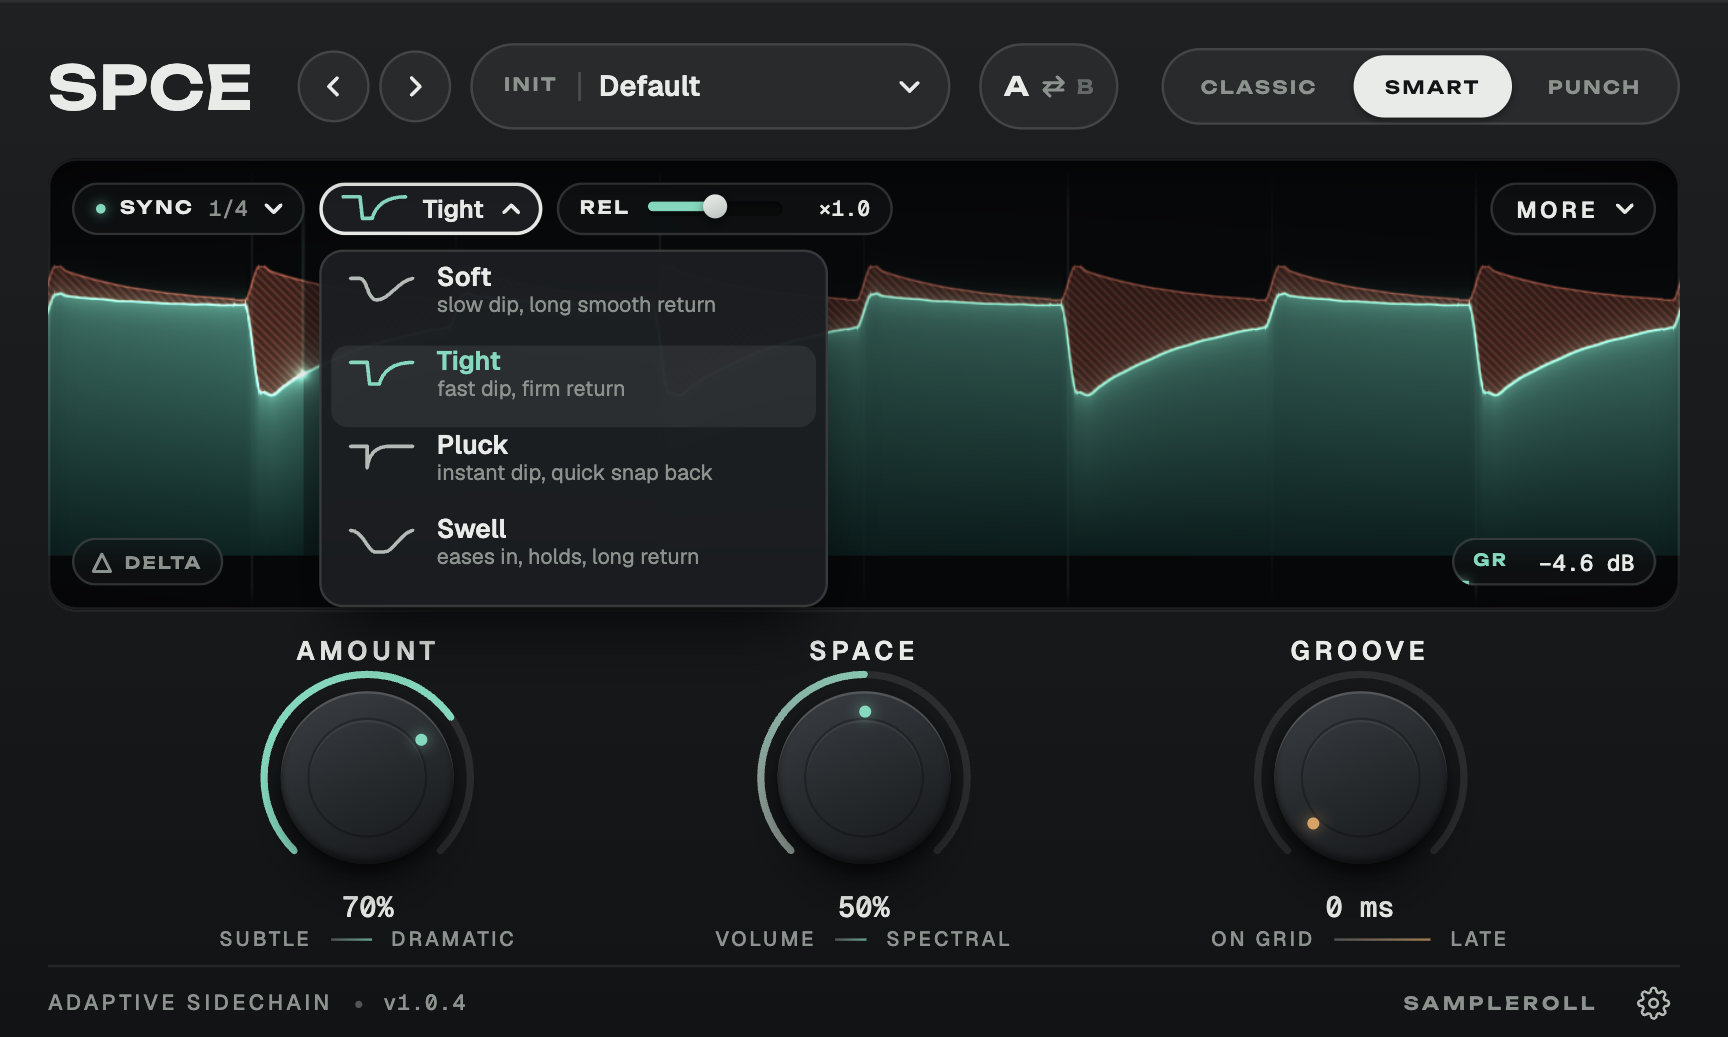
Task: Click the SPACE knob
Action: point(864,777)
